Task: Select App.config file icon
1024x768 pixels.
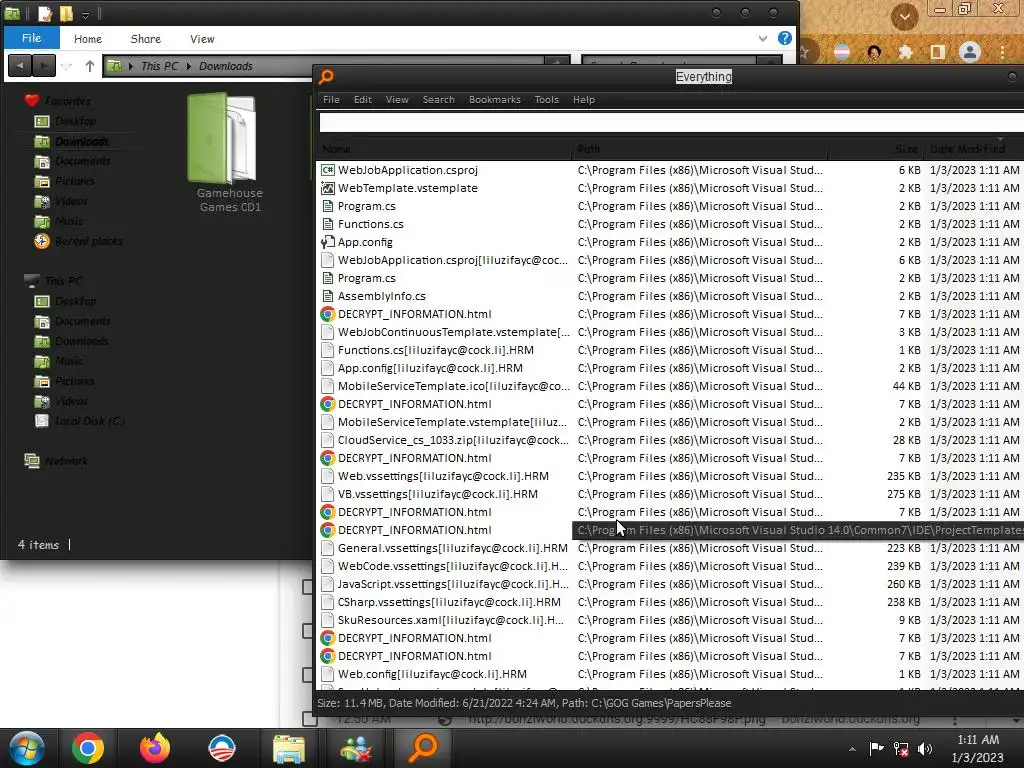Action: [x=328, y=242]
